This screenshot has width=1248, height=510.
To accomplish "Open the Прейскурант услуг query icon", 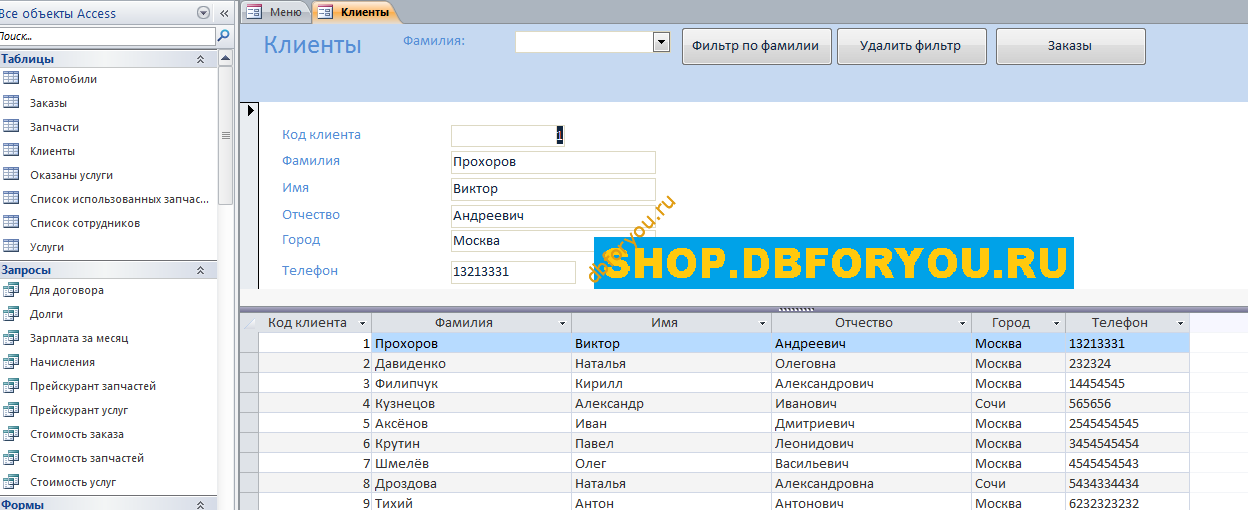I will [x=12, y=410].
